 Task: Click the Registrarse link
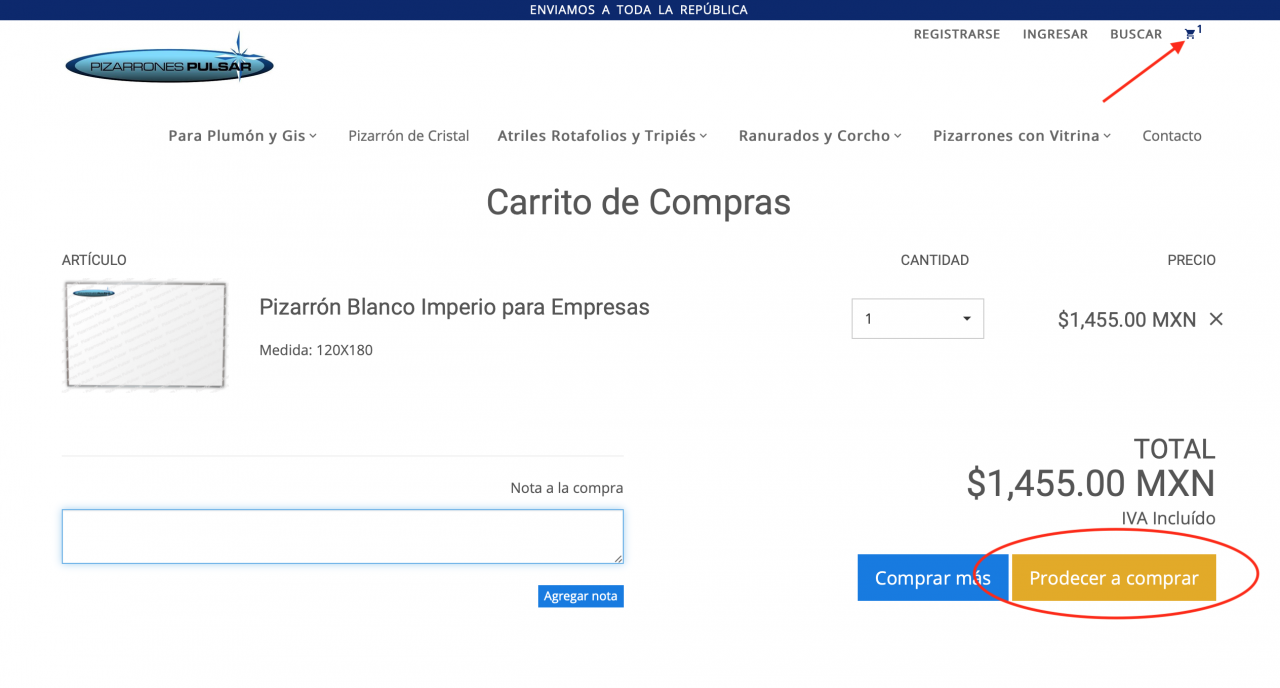pos(956,34)
